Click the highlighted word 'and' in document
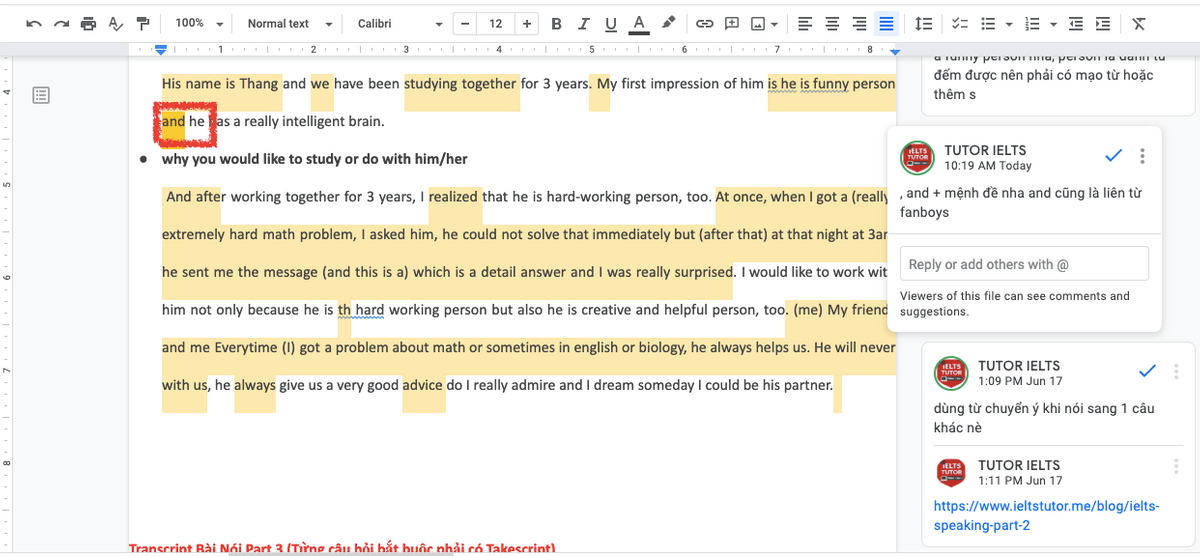 pos(173,121)
